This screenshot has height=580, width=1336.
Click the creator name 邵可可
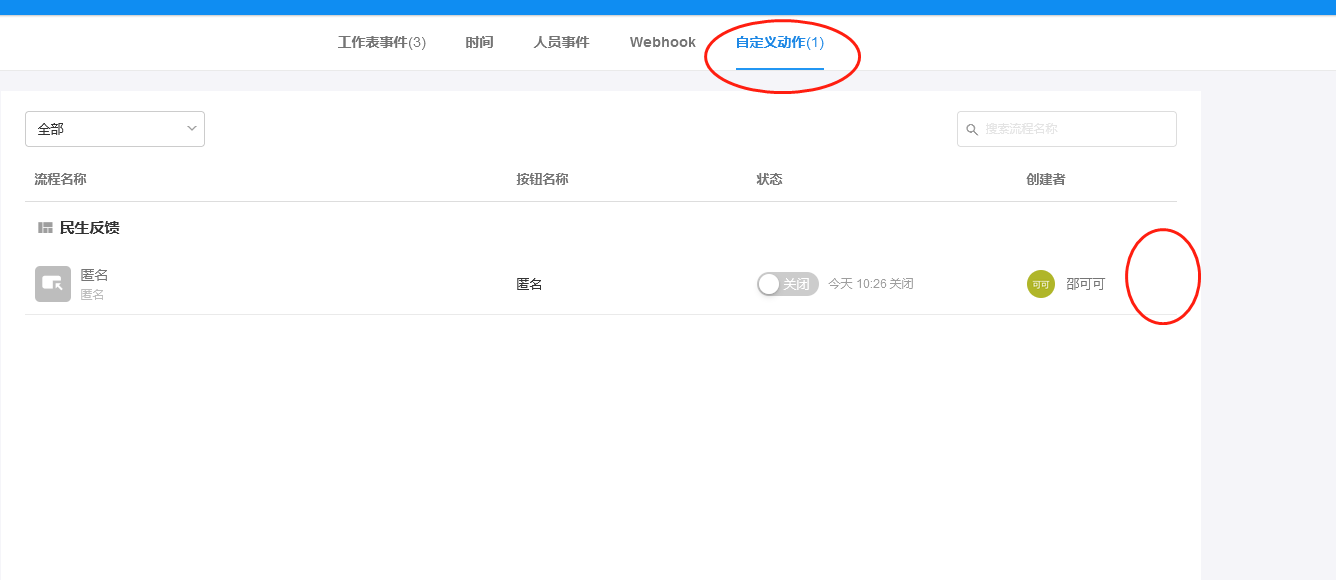coord(1086,284)
